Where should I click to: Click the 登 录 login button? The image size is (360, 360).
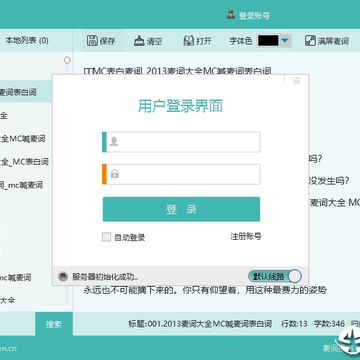181,209
